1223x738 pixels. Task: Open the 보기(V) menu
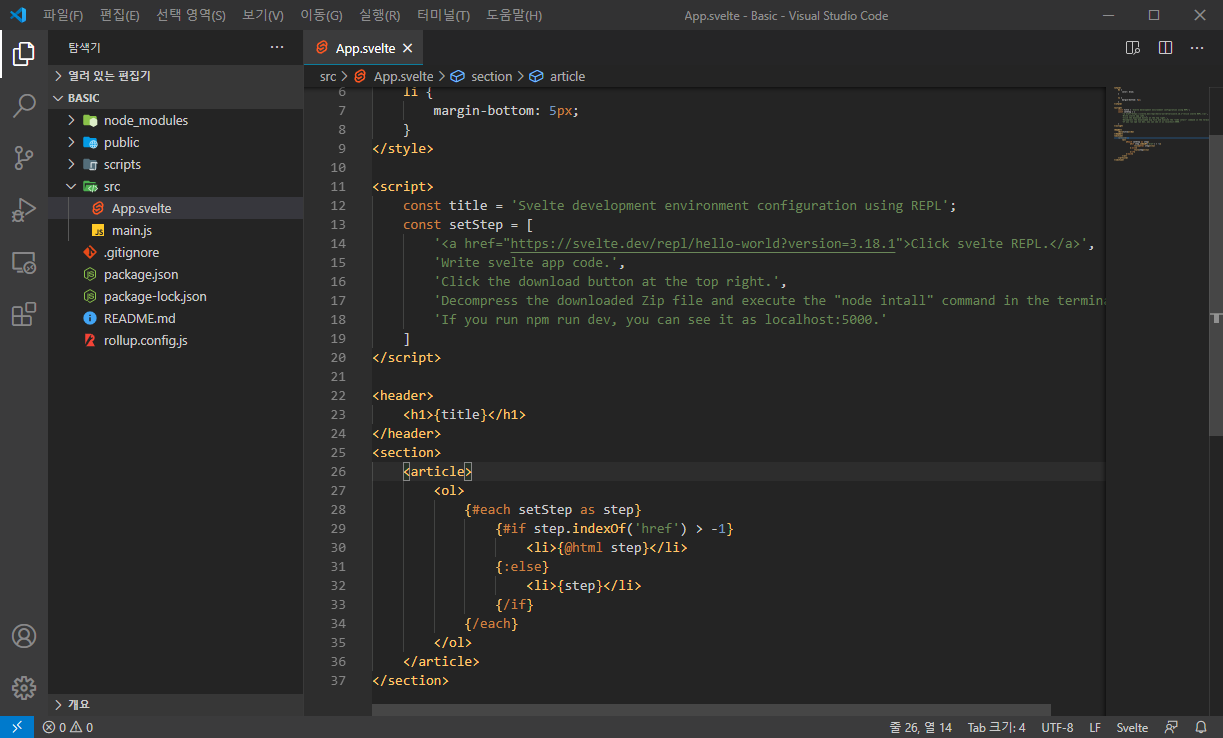(x=262, y=15)
